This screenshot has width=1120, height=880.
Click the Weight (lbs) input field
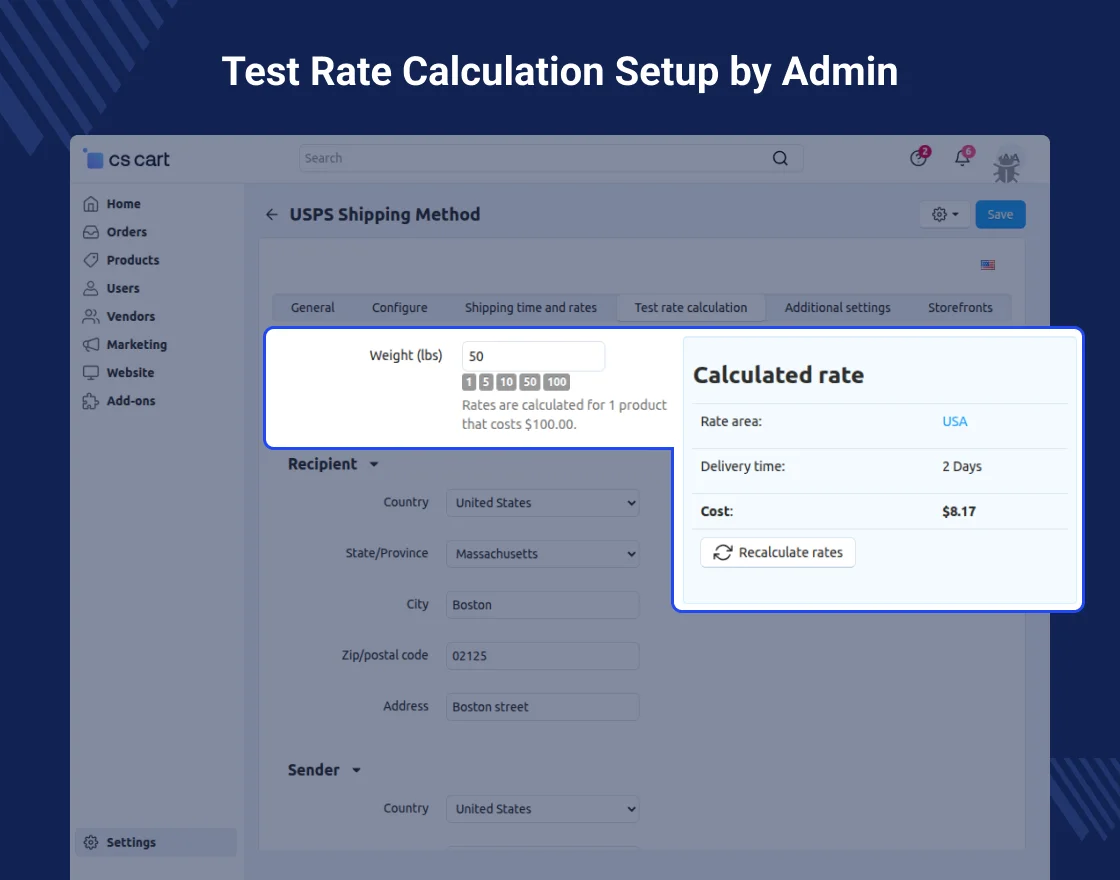click(533, 357)
